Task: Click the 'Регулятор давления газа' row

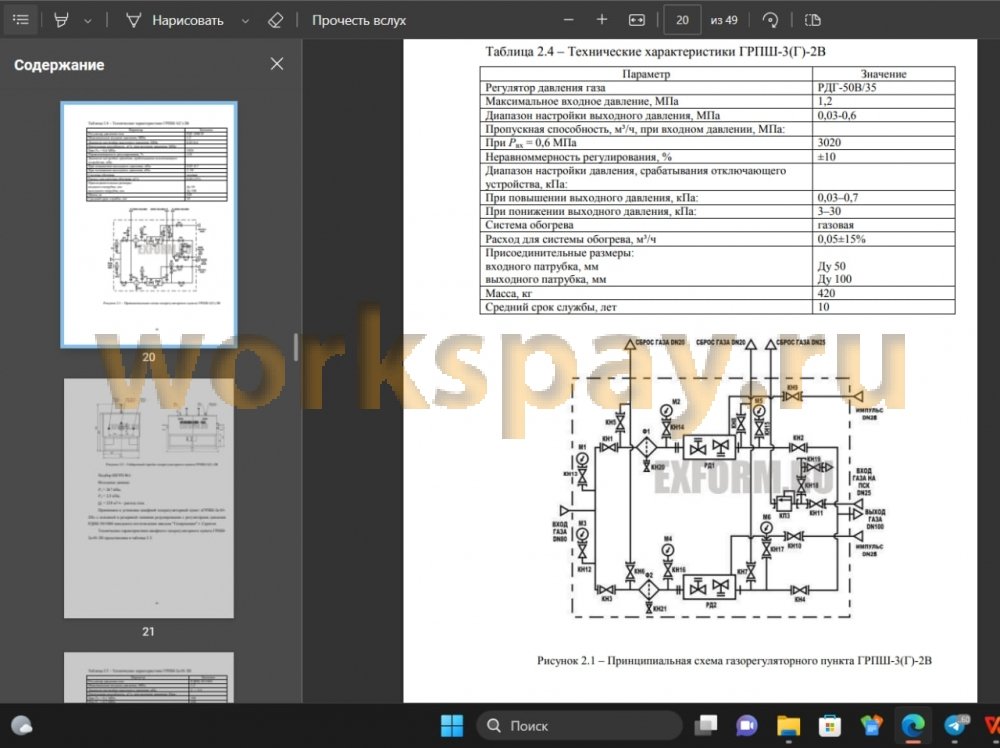Action: [717, 87]
